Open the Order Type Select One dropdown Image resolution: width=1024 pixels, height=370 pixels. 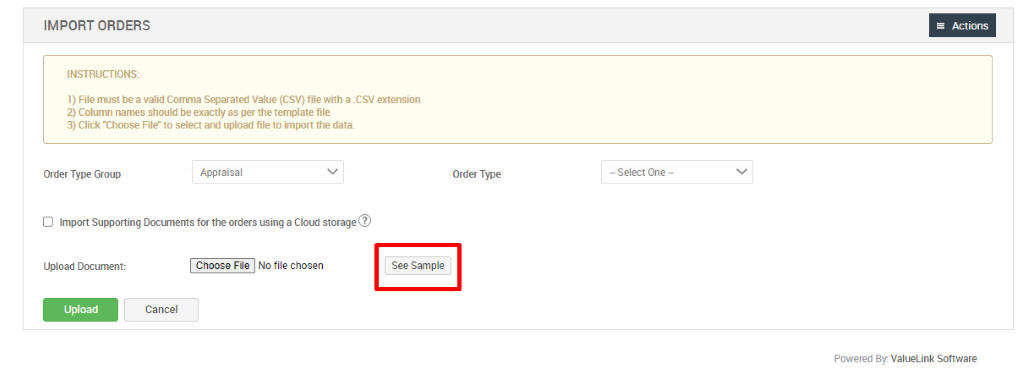(x=677, y=172)
